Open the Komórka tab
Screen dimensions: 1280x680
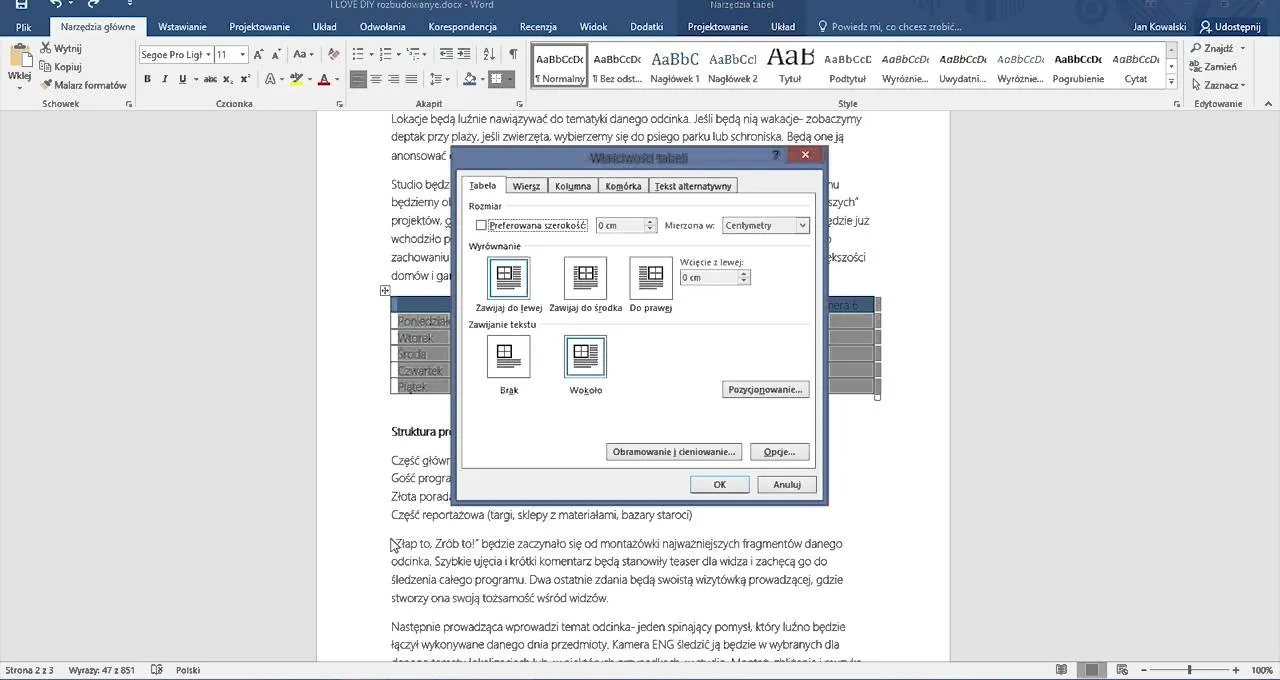coord(623,186)
